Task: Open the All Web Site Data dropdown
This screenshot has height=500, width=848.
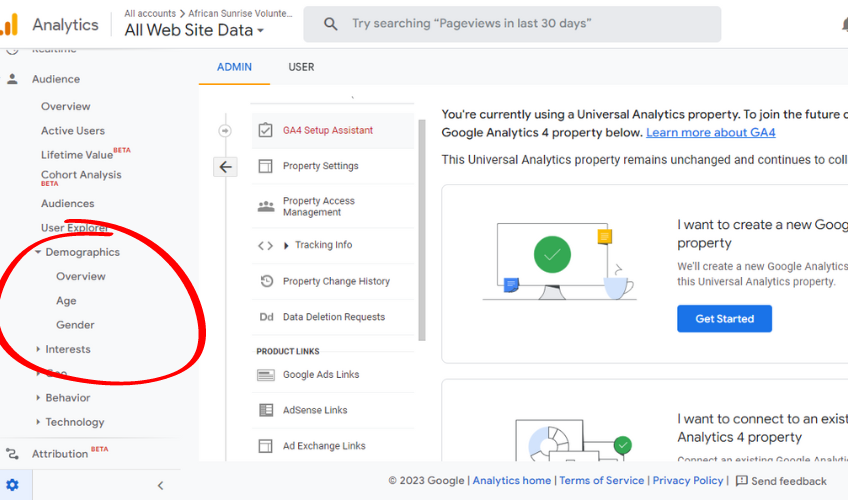Action: click(x=194, y=30)
